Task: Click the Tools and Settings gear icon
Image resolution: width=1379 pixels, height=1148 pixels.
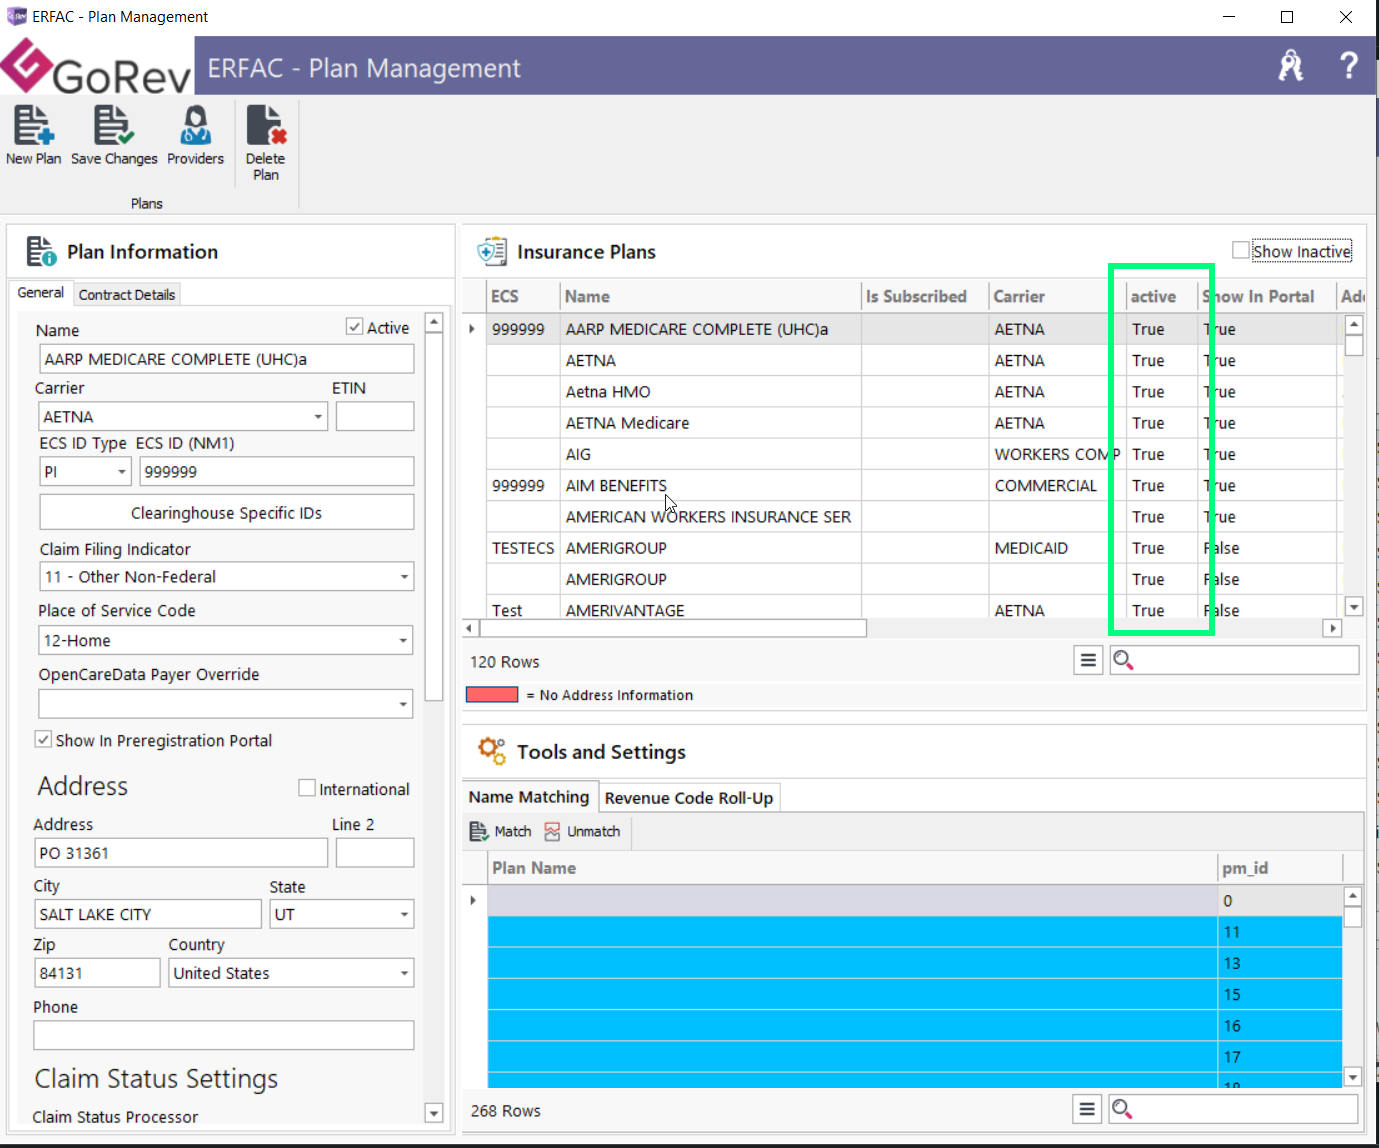Action: (x=491, y=750)
